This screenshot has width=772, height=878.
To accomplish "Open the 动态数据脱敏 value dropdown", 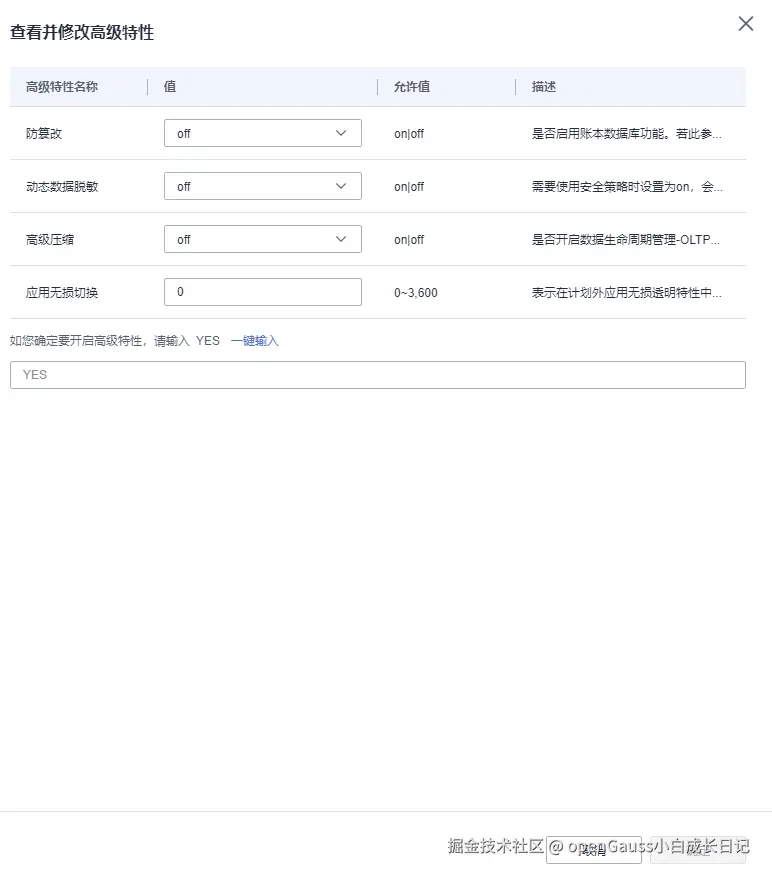I will click(x=263, y=186).
